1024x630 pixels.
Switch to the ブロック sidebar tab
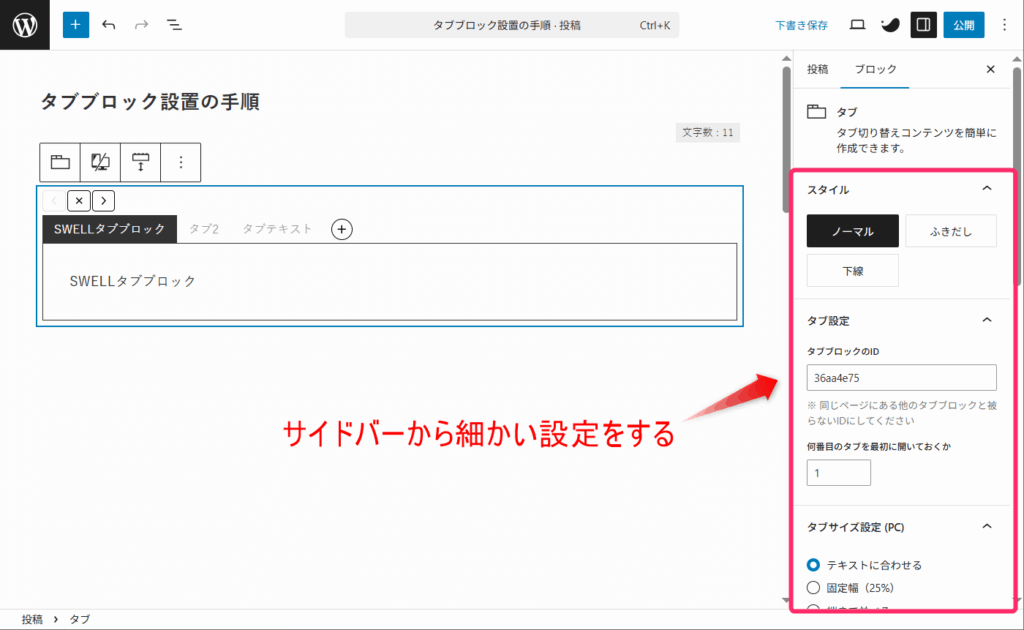coord(875,69)
